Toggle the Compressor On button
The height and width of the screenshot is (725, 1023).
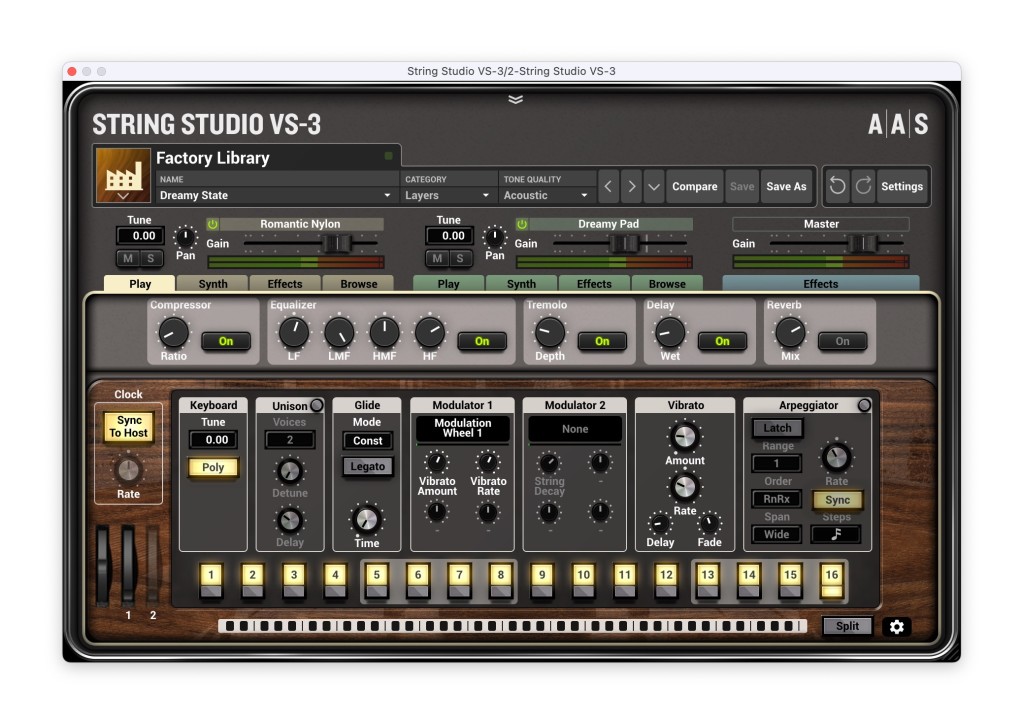(x=226, y=341)
